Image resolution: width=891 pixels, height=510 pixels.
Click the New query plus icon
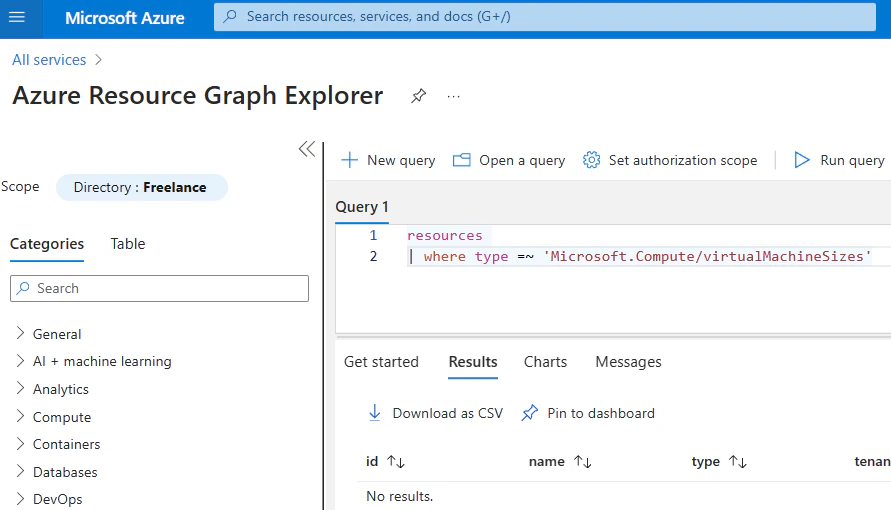coord(349,160)
